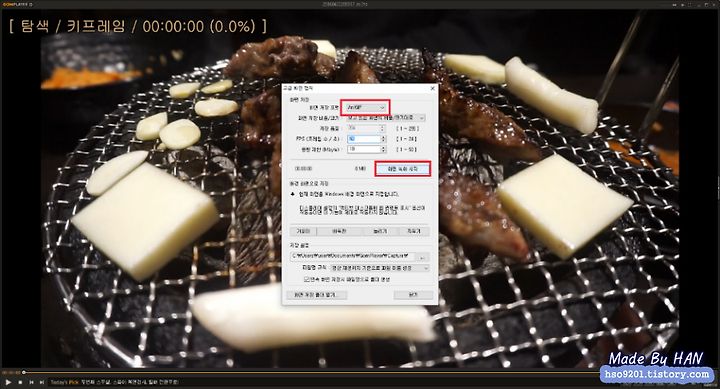Click the save quality value field
The image size is (720, 389).
(364, 128)
